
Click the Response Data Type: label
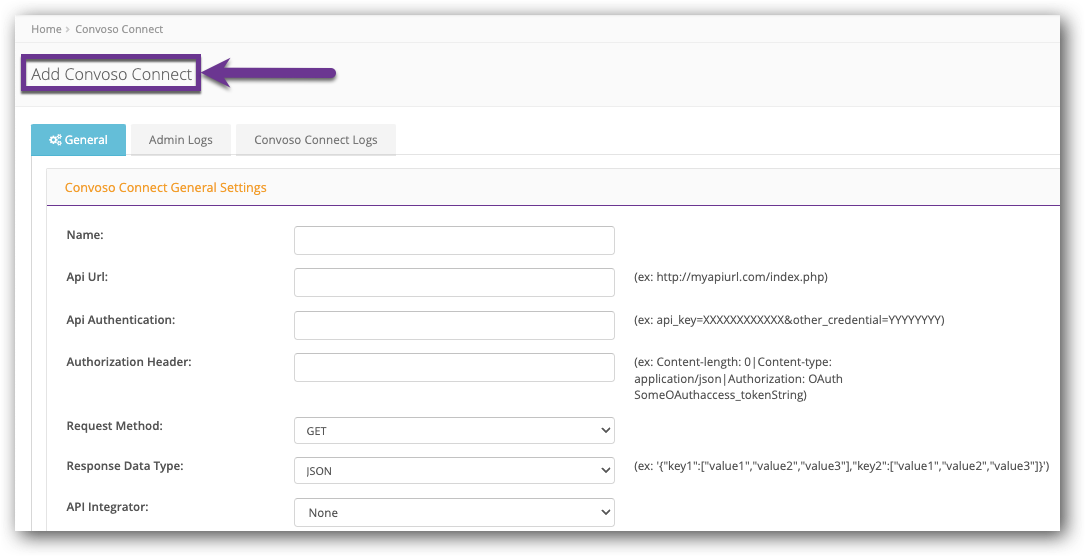pyautogui.click(x=125, y=466)
